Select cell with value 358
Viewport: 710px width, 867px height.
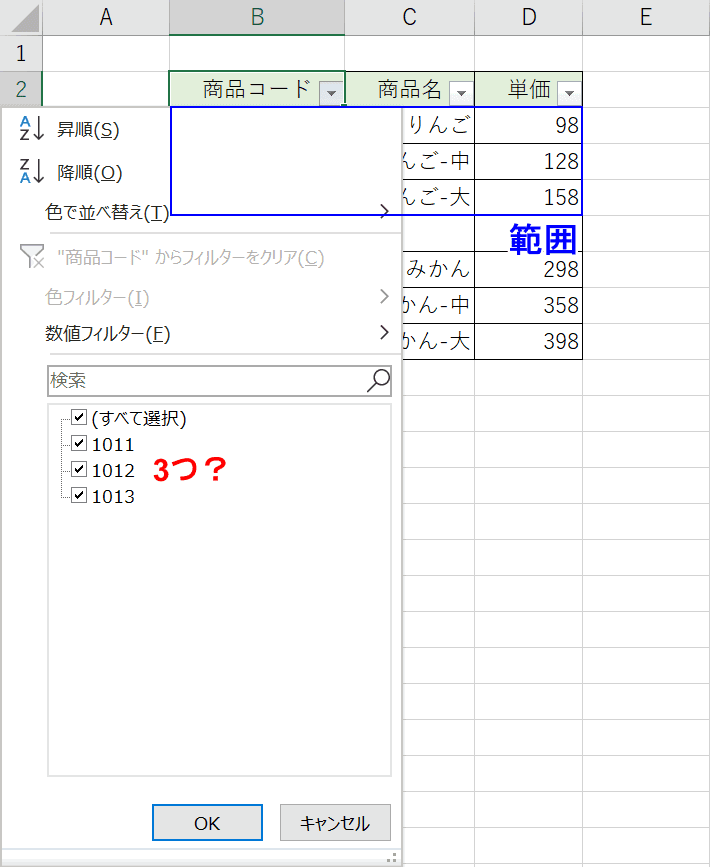point(528,305)
